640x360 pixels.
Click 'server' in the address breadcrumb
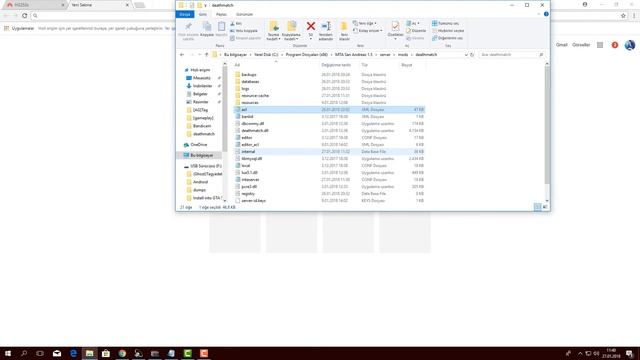tap(385, 55)
